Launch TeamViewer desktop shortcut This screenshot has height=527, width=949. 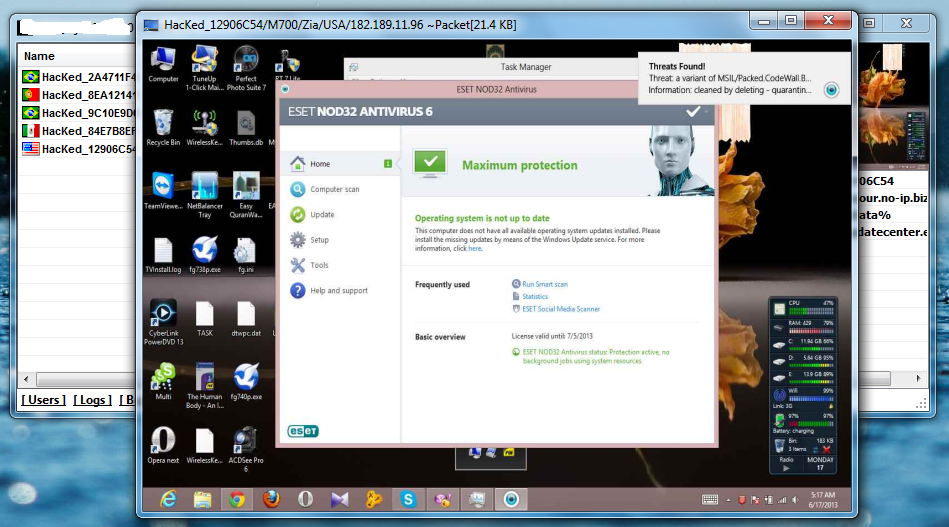pos(163,191)
